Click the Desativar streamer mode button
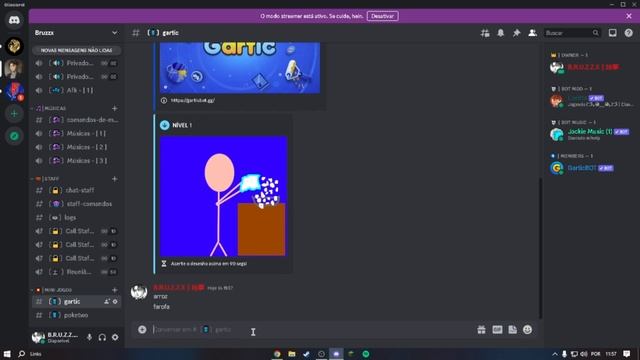 (x=382, y=16)
